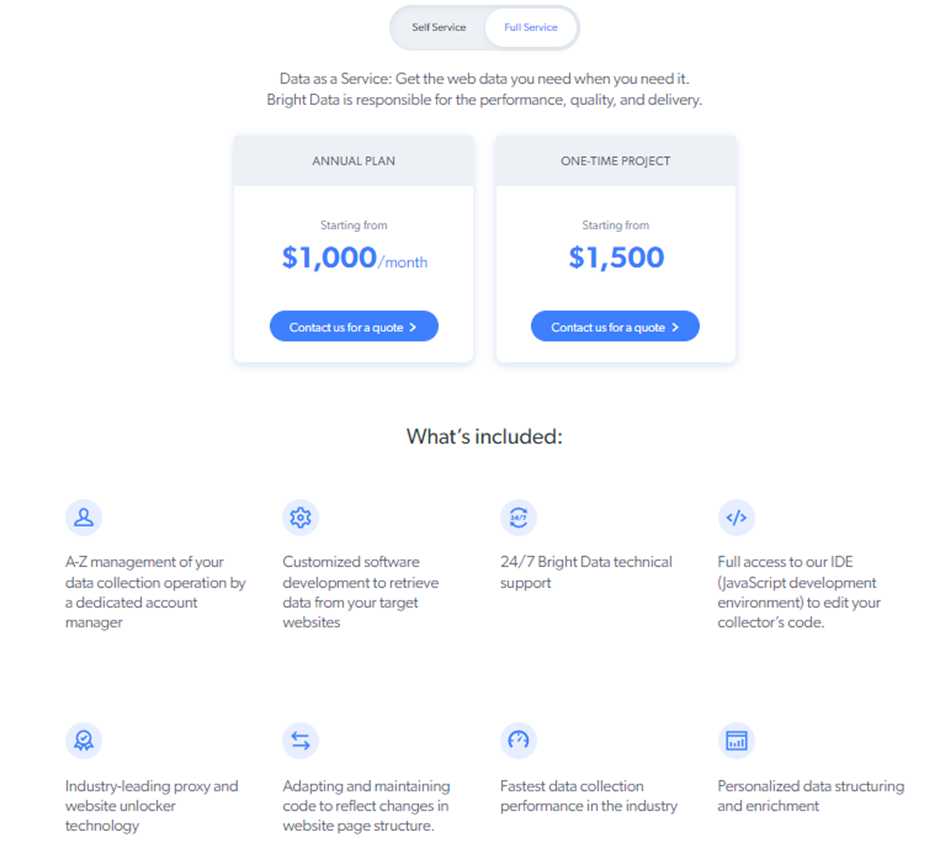Click the data structuring chart icon
940x859 pixels.
[x=737, y=740]
